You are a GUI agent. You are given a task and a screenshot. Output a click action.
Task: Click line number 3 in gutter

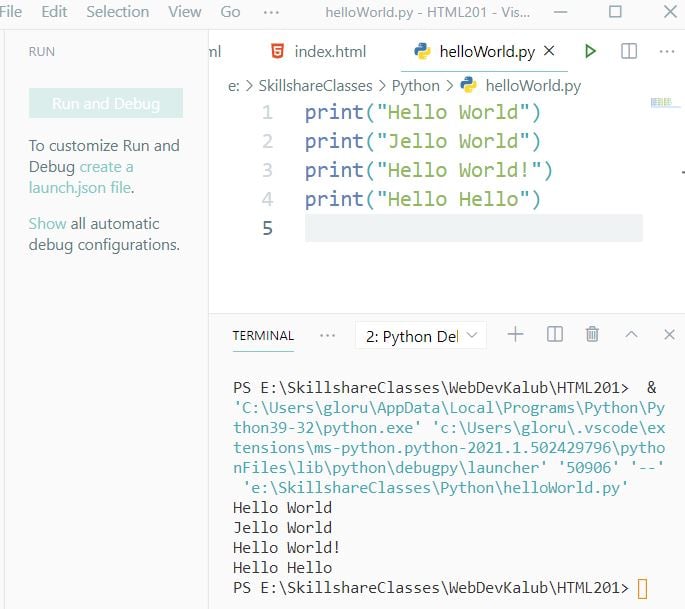click(x=267, y=170)
